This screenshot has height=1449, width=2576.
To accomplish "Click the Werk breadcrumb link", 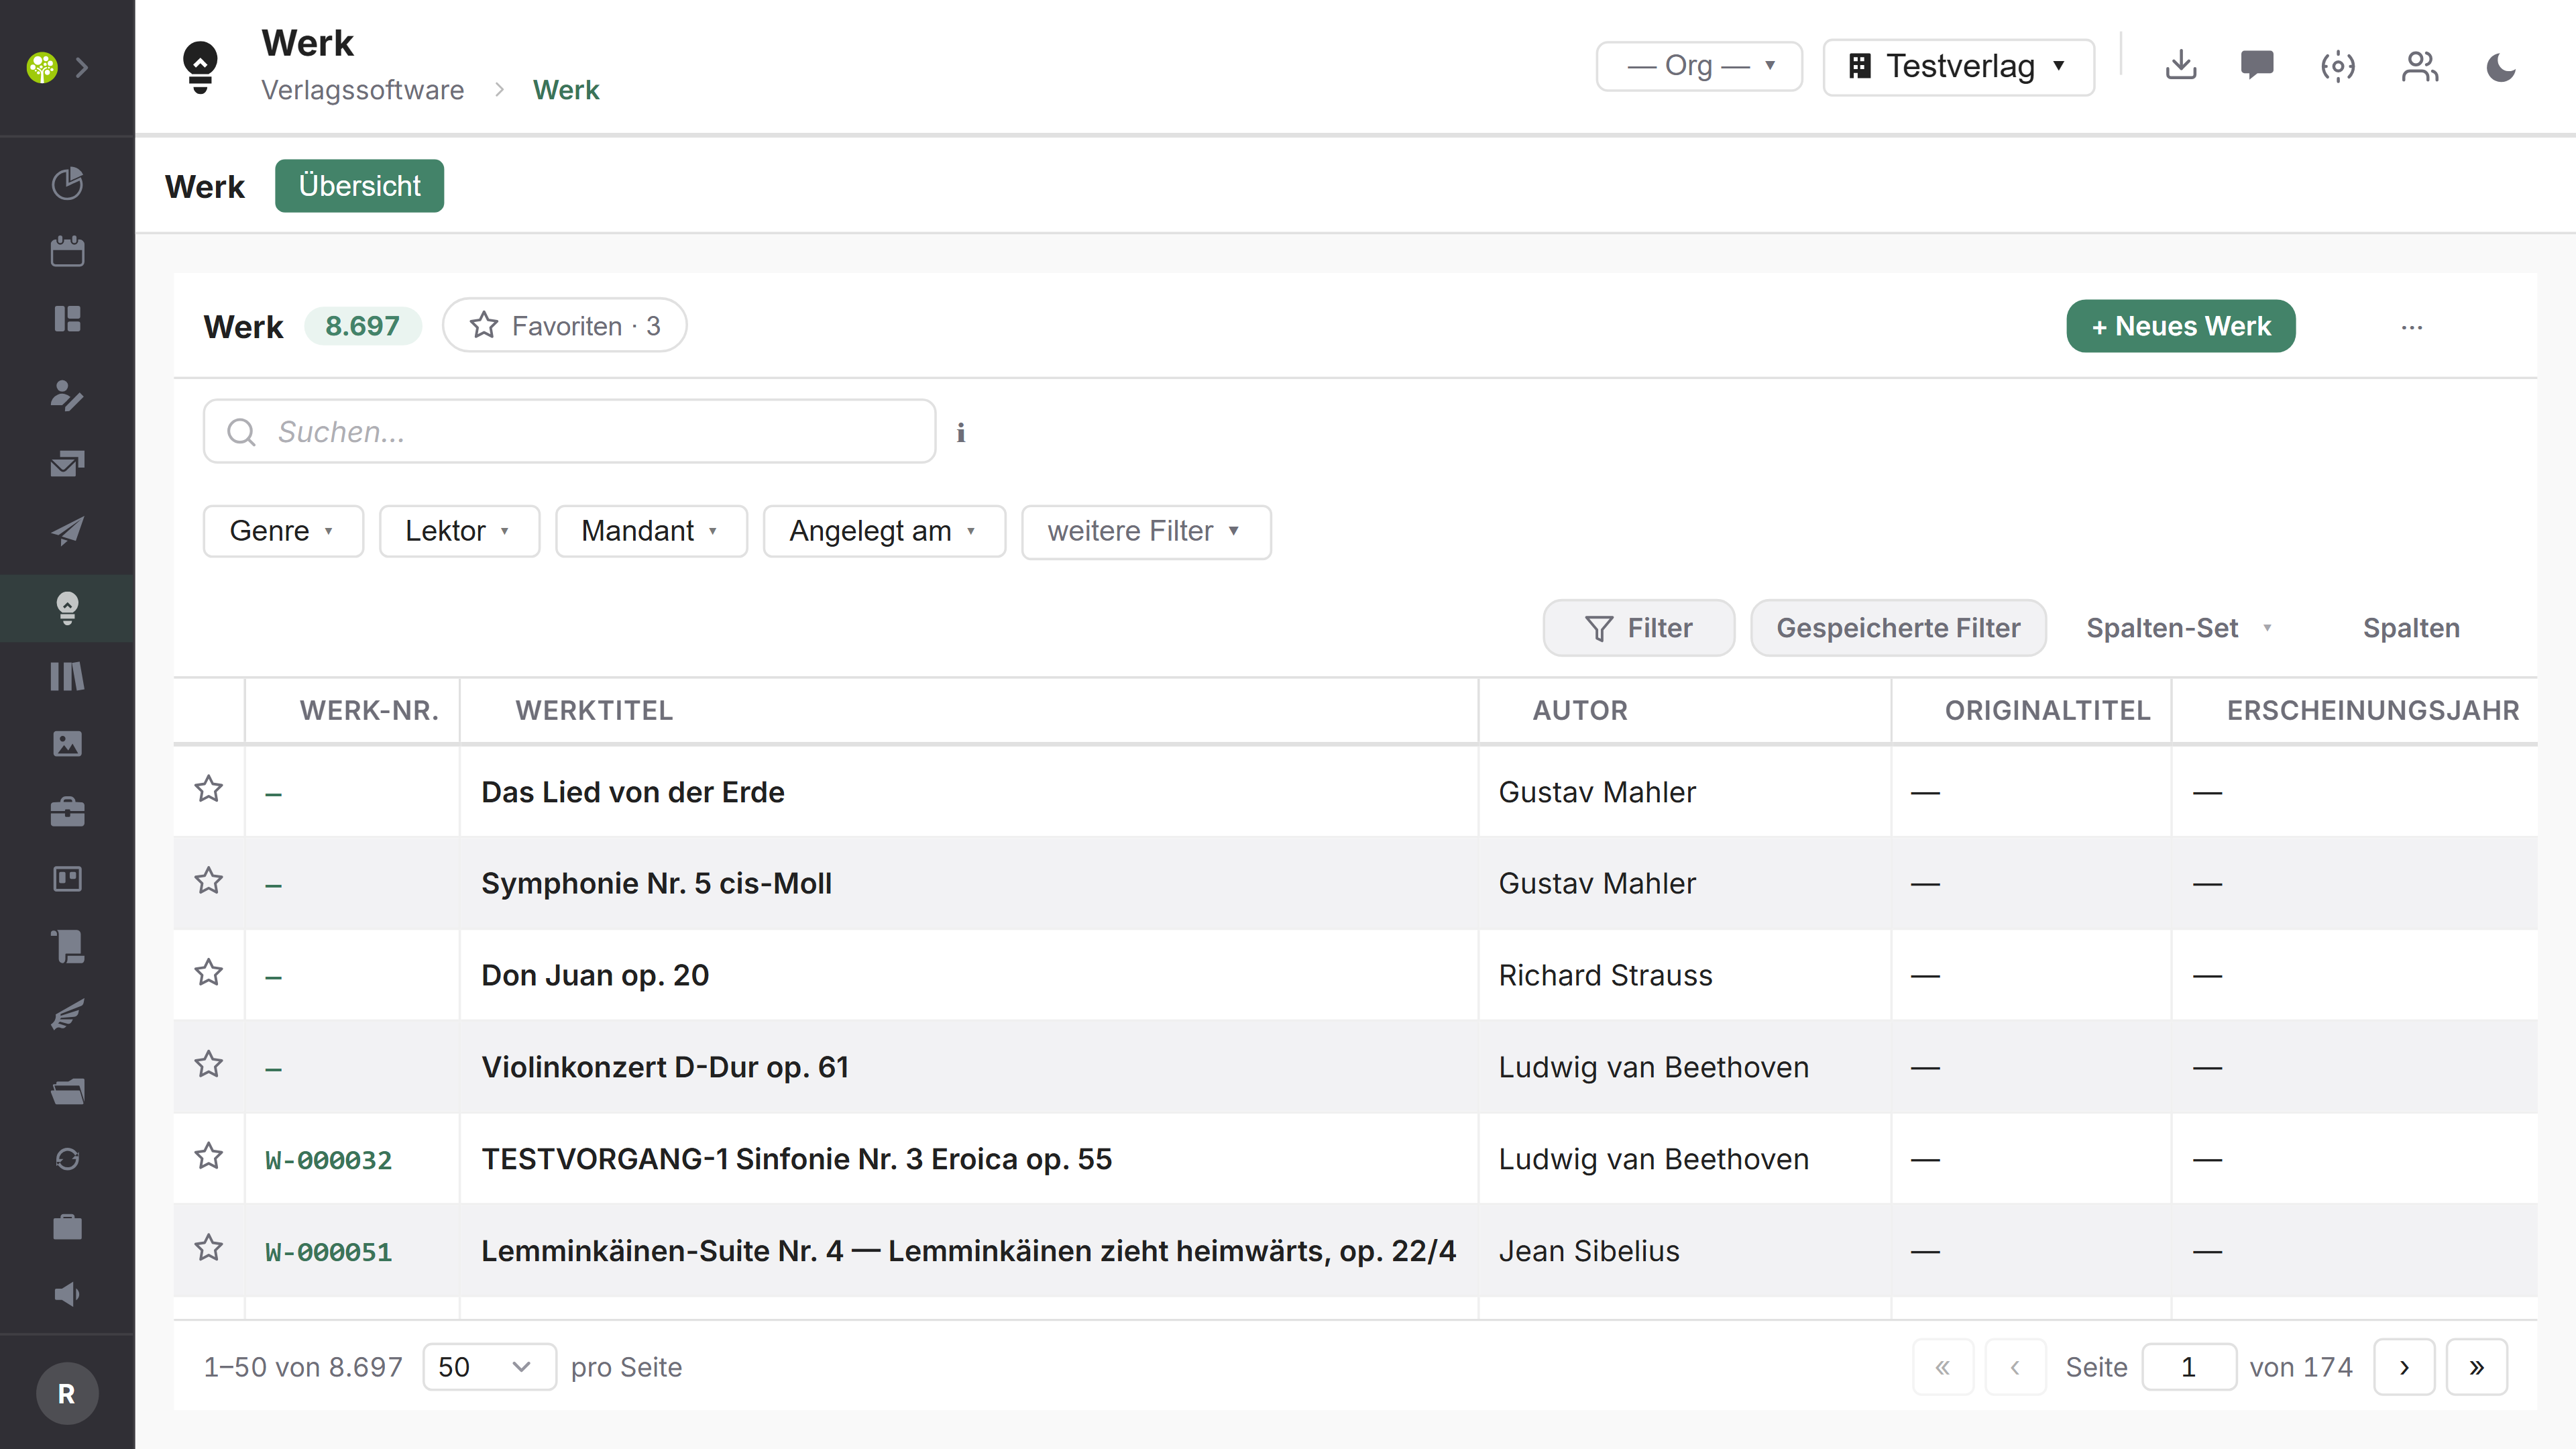I will [x=566, y=90].
